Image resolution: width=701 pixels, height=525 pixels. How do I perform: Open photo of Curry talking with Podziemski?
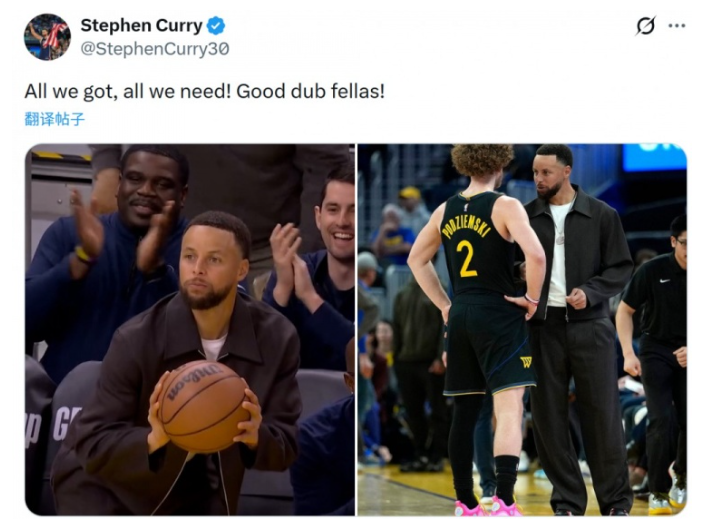pyautogui.click(x=522, y=330)
